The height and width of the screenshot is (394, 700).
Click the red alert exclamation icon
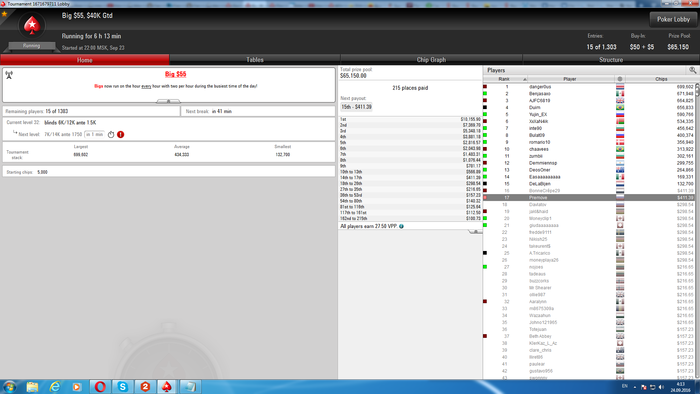(x=121, y=134)
